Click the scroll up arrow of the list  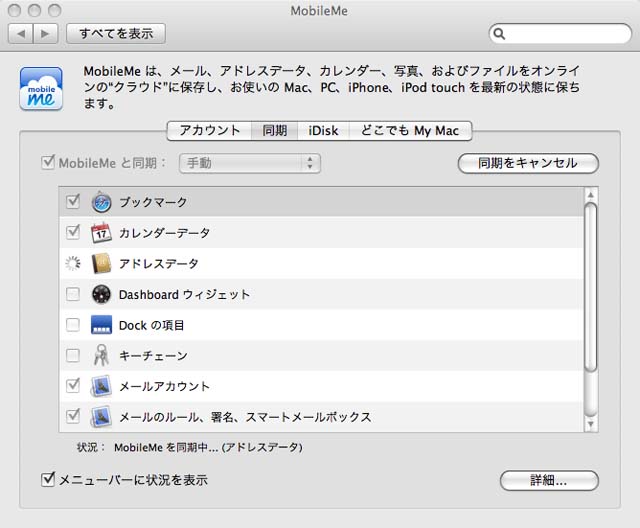click(591, 195)
